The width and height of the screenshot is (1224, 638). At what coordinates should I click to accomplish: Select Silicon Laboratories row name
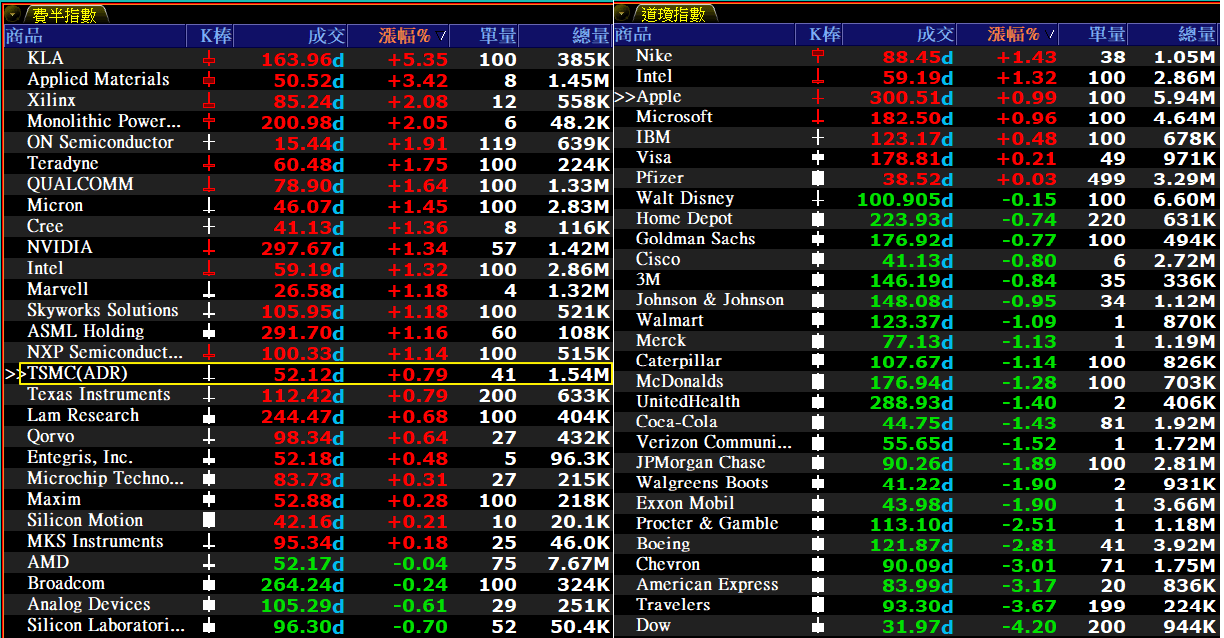105,625
